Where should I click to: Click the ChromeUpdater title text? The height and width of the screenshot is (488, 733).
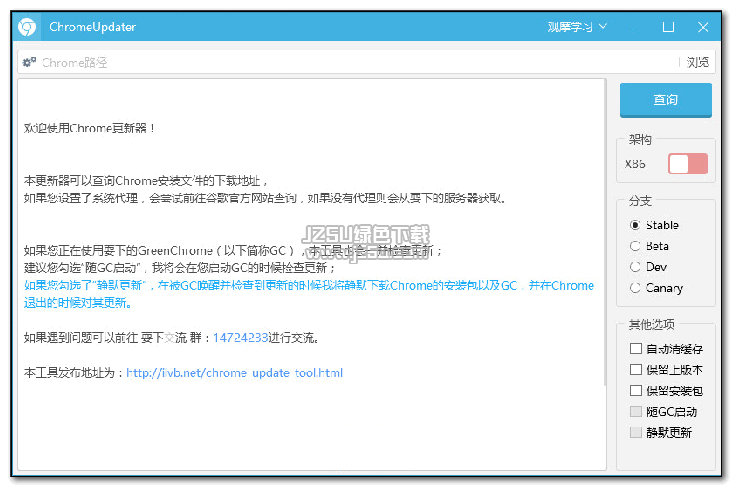pyautogui.click(x=93, y=27)
